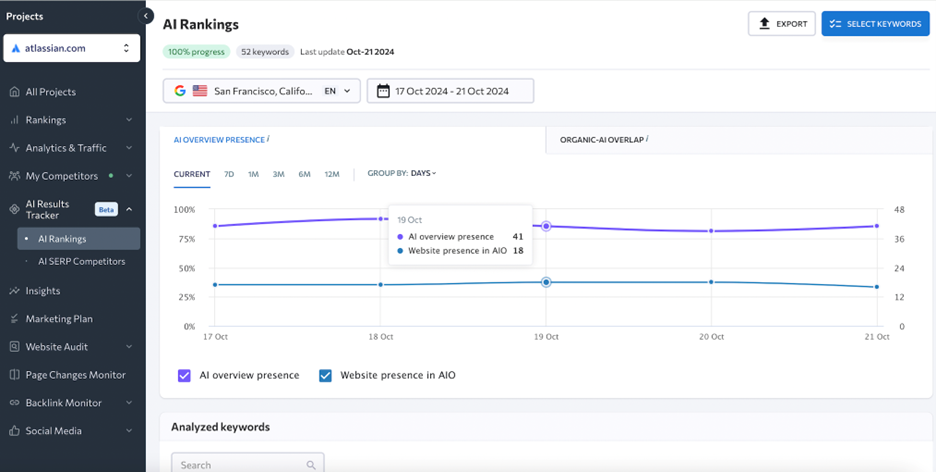
Task: Click the calendar icon in date range
Action: tap(383, 91)
